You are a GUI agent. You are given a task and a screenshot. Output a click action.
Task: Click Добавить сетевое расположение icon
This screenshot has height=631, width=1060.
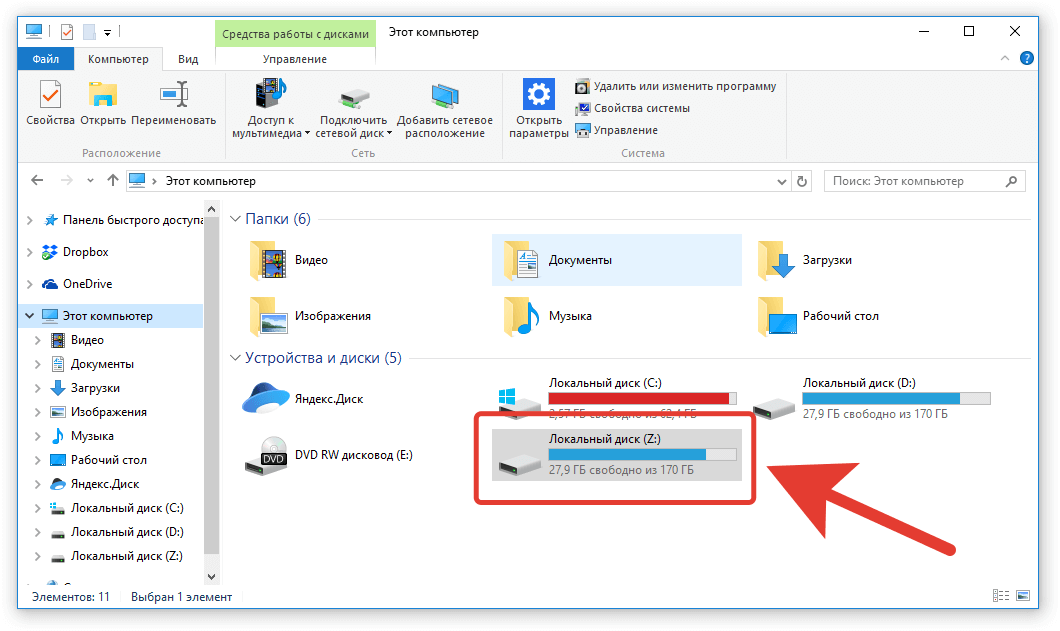click(445, 98)
